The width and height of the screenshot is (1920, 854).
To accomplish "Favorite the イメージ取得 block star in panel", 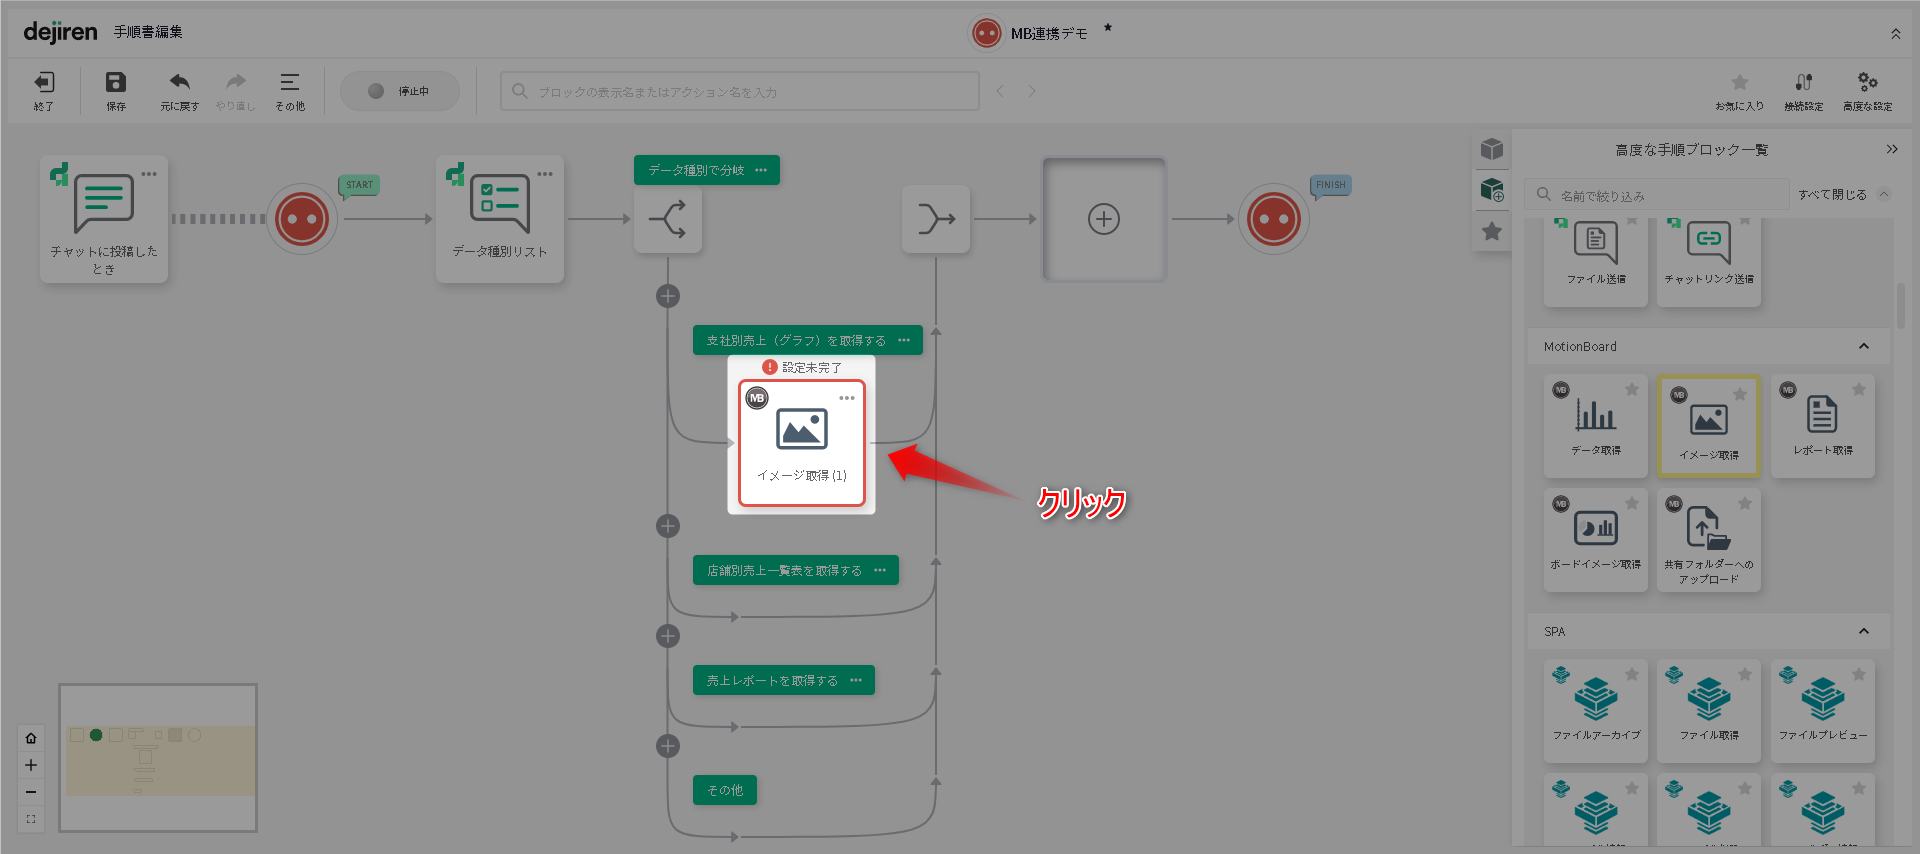I will tap(1740, 394).
